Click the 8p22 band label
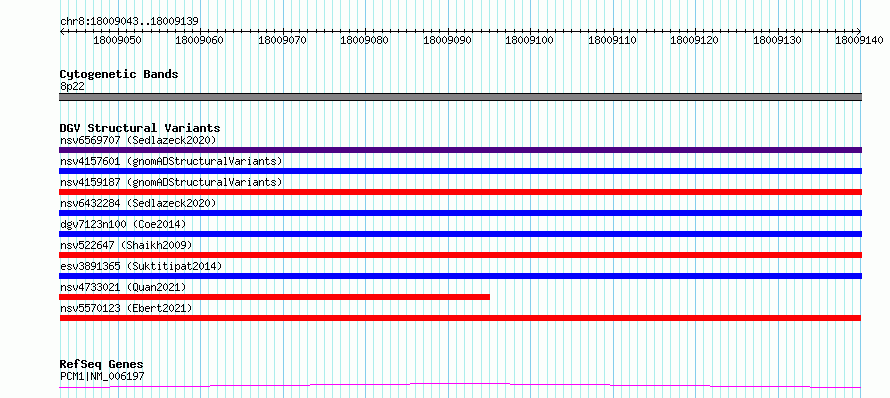Screen dimensions: 890x398 pyautogui.click(x=72, y=86)
